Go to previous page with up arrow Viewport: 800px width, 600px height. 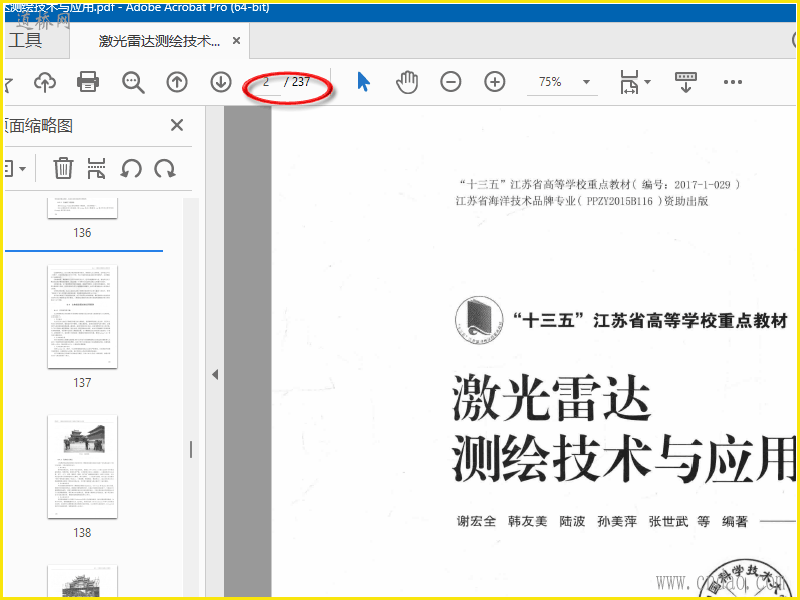point(177,82)
